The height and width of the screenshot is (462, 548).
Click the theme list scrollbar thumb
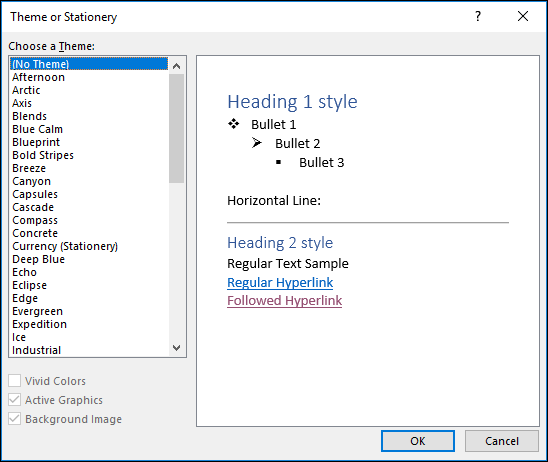click(x=176, y=128)
